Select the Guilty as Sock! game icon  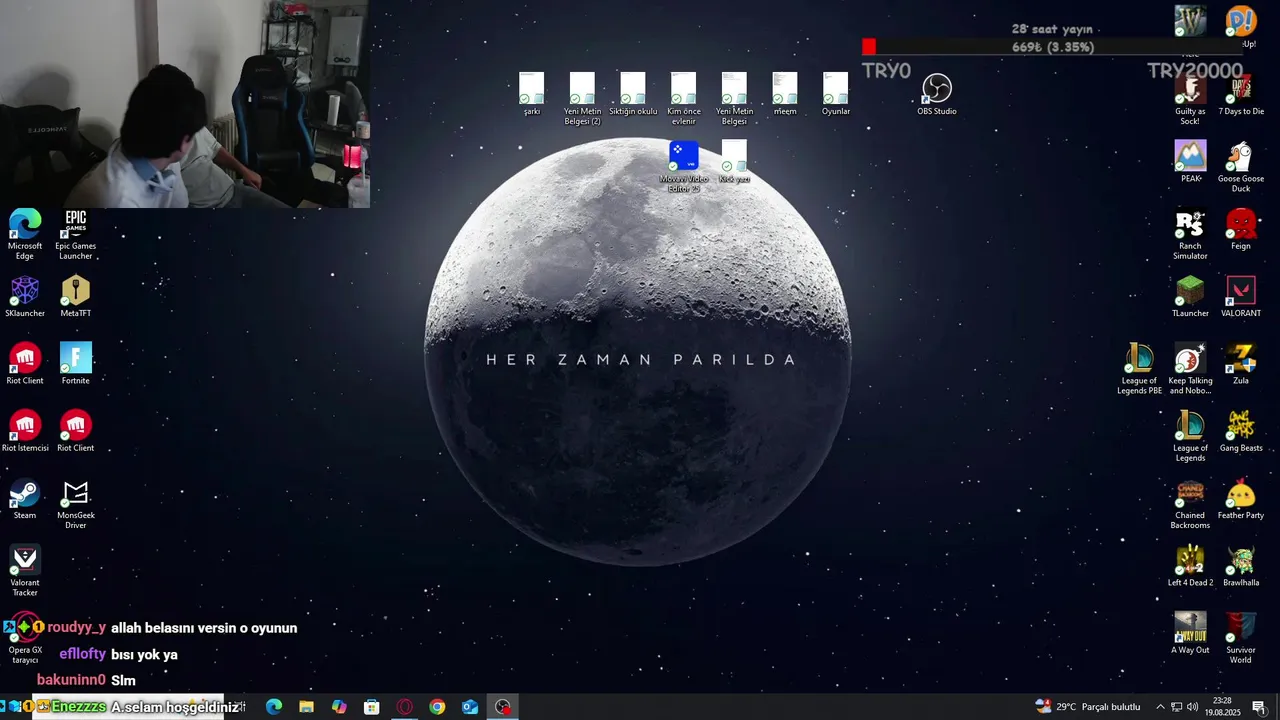(1190, 99)
